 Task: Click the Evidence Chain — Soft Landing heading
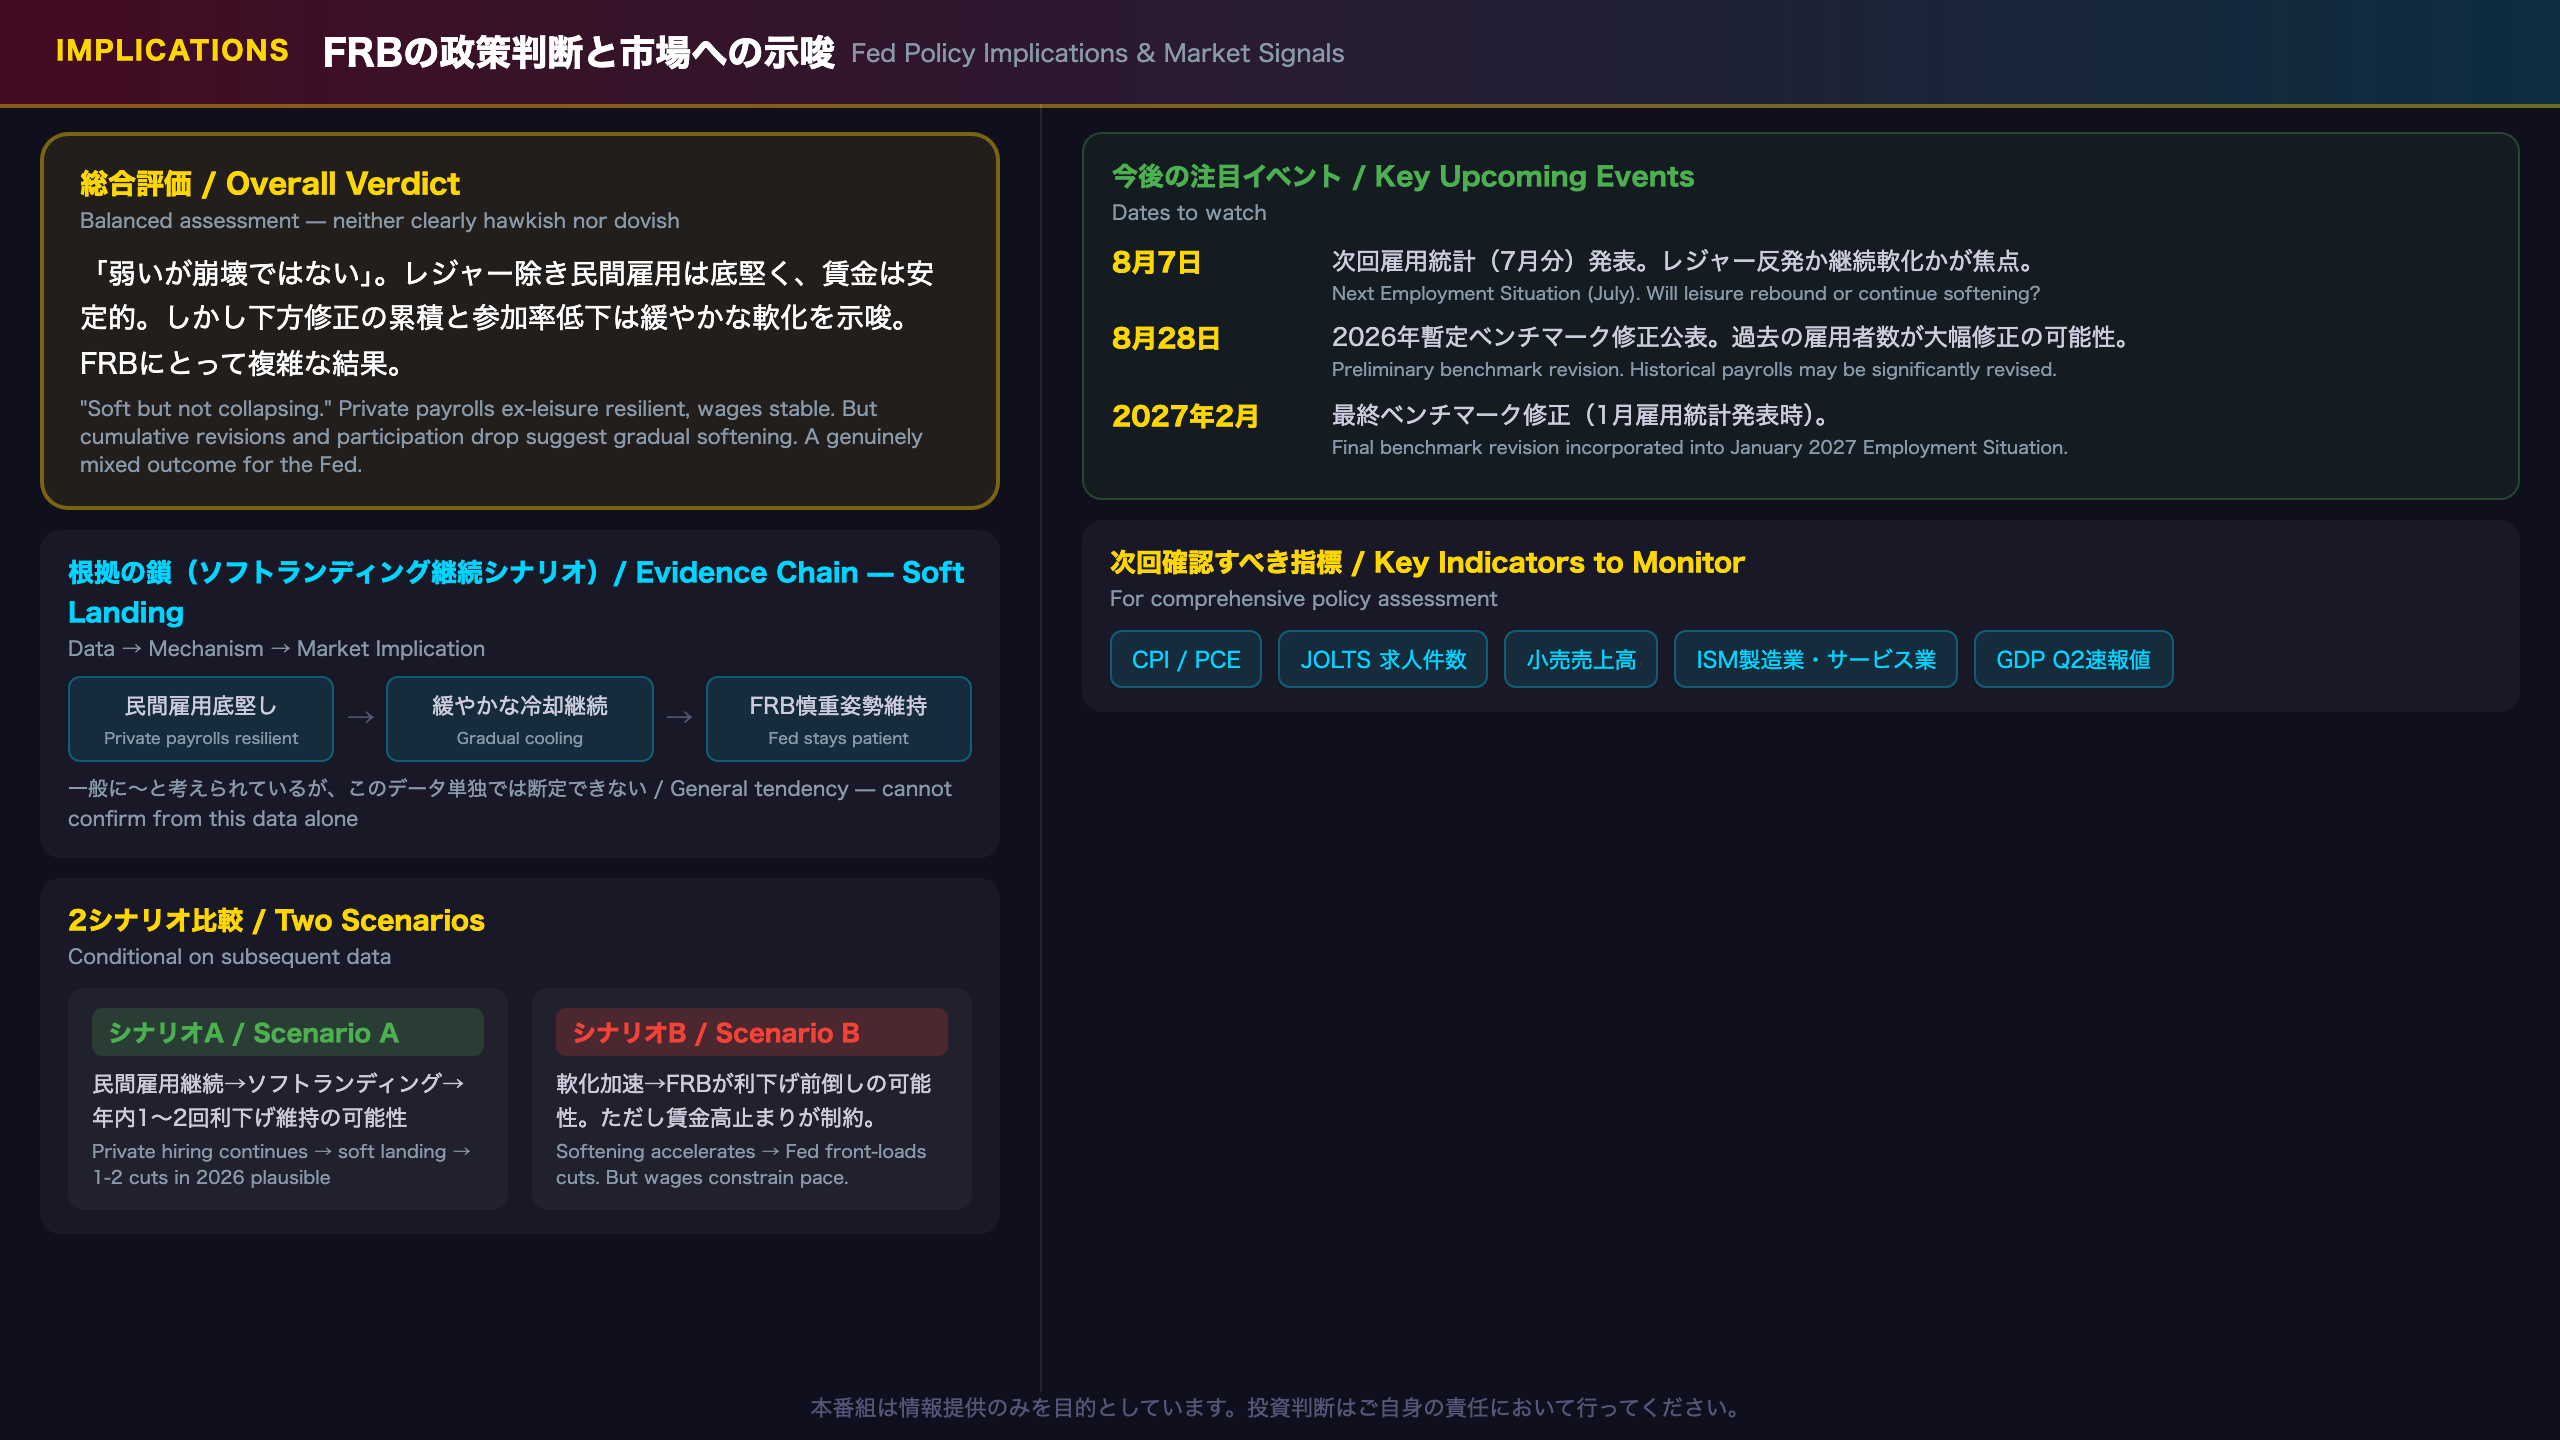tap(516, 592)
